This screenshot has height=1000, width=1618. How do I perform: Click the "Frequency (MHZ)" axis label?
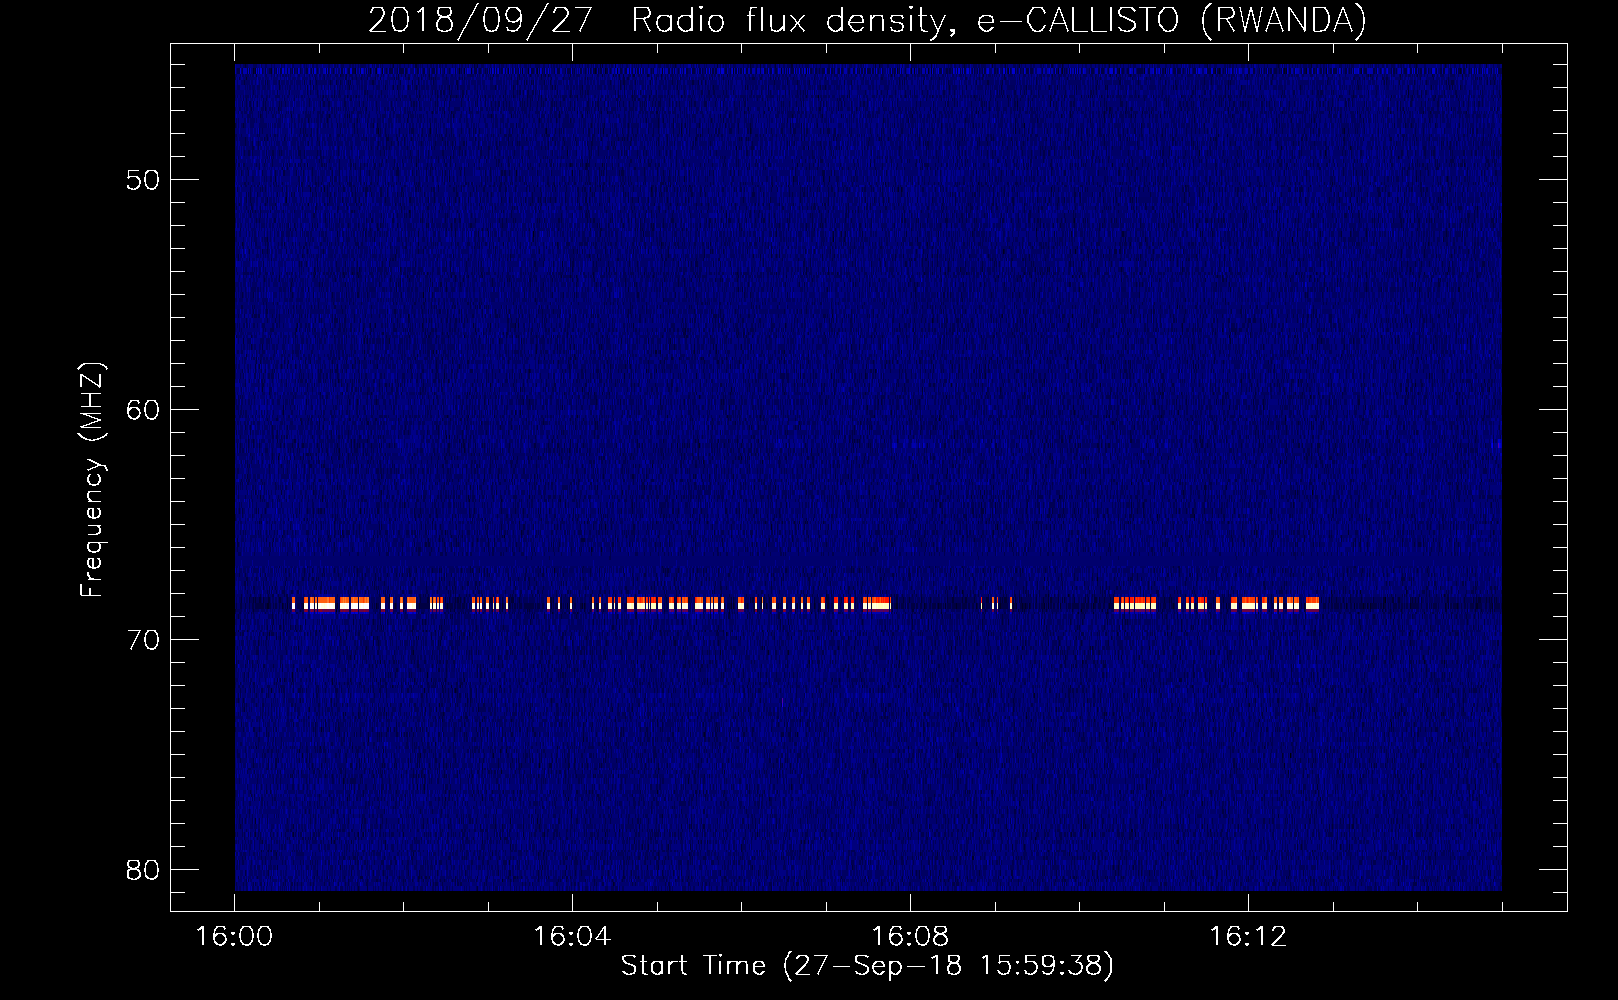[92, 480]
